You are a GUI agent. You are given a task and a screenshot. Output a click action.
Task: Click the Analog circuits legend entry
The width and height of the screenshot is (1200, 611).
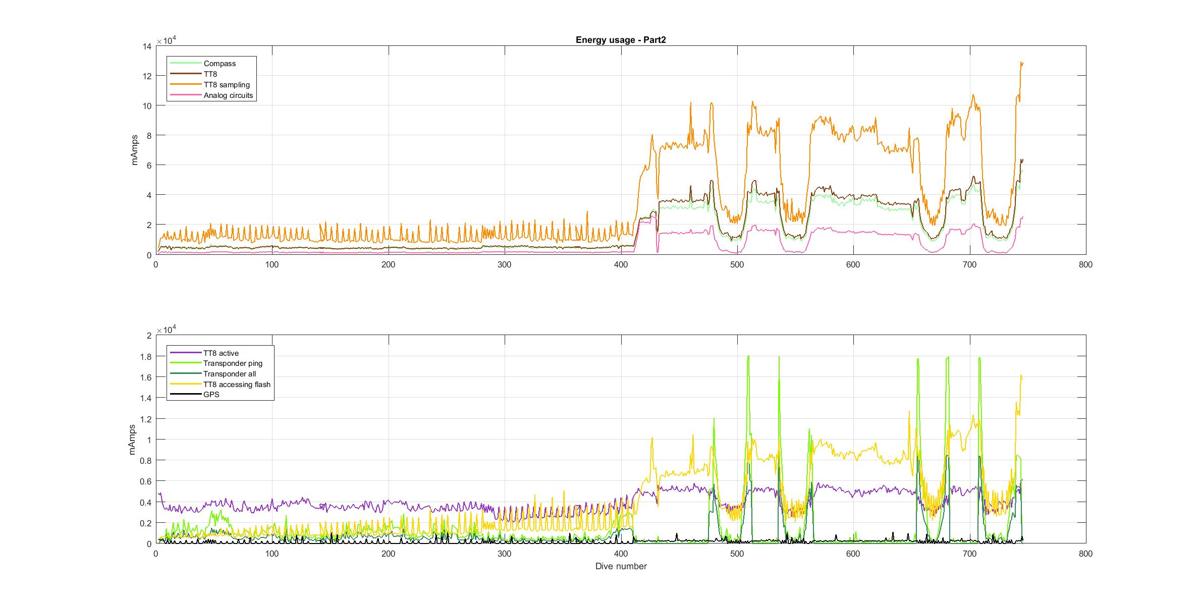228,96
